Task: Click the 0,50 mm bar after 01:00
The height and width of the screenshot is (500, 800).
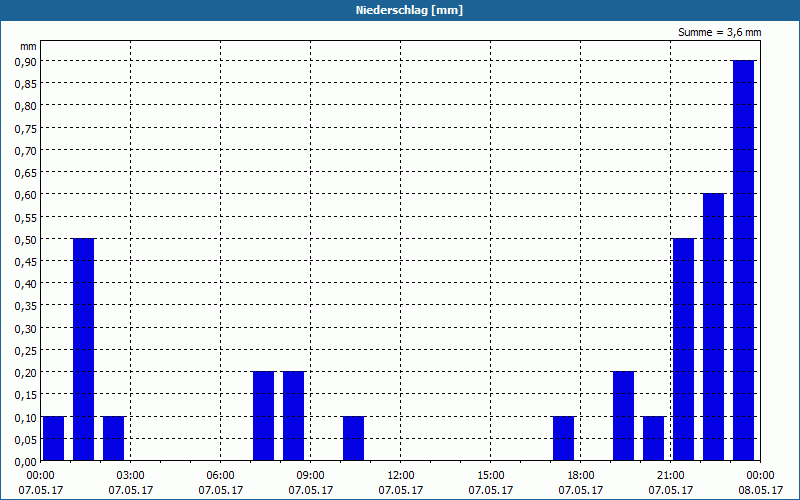Action: (x=83, y=349)
